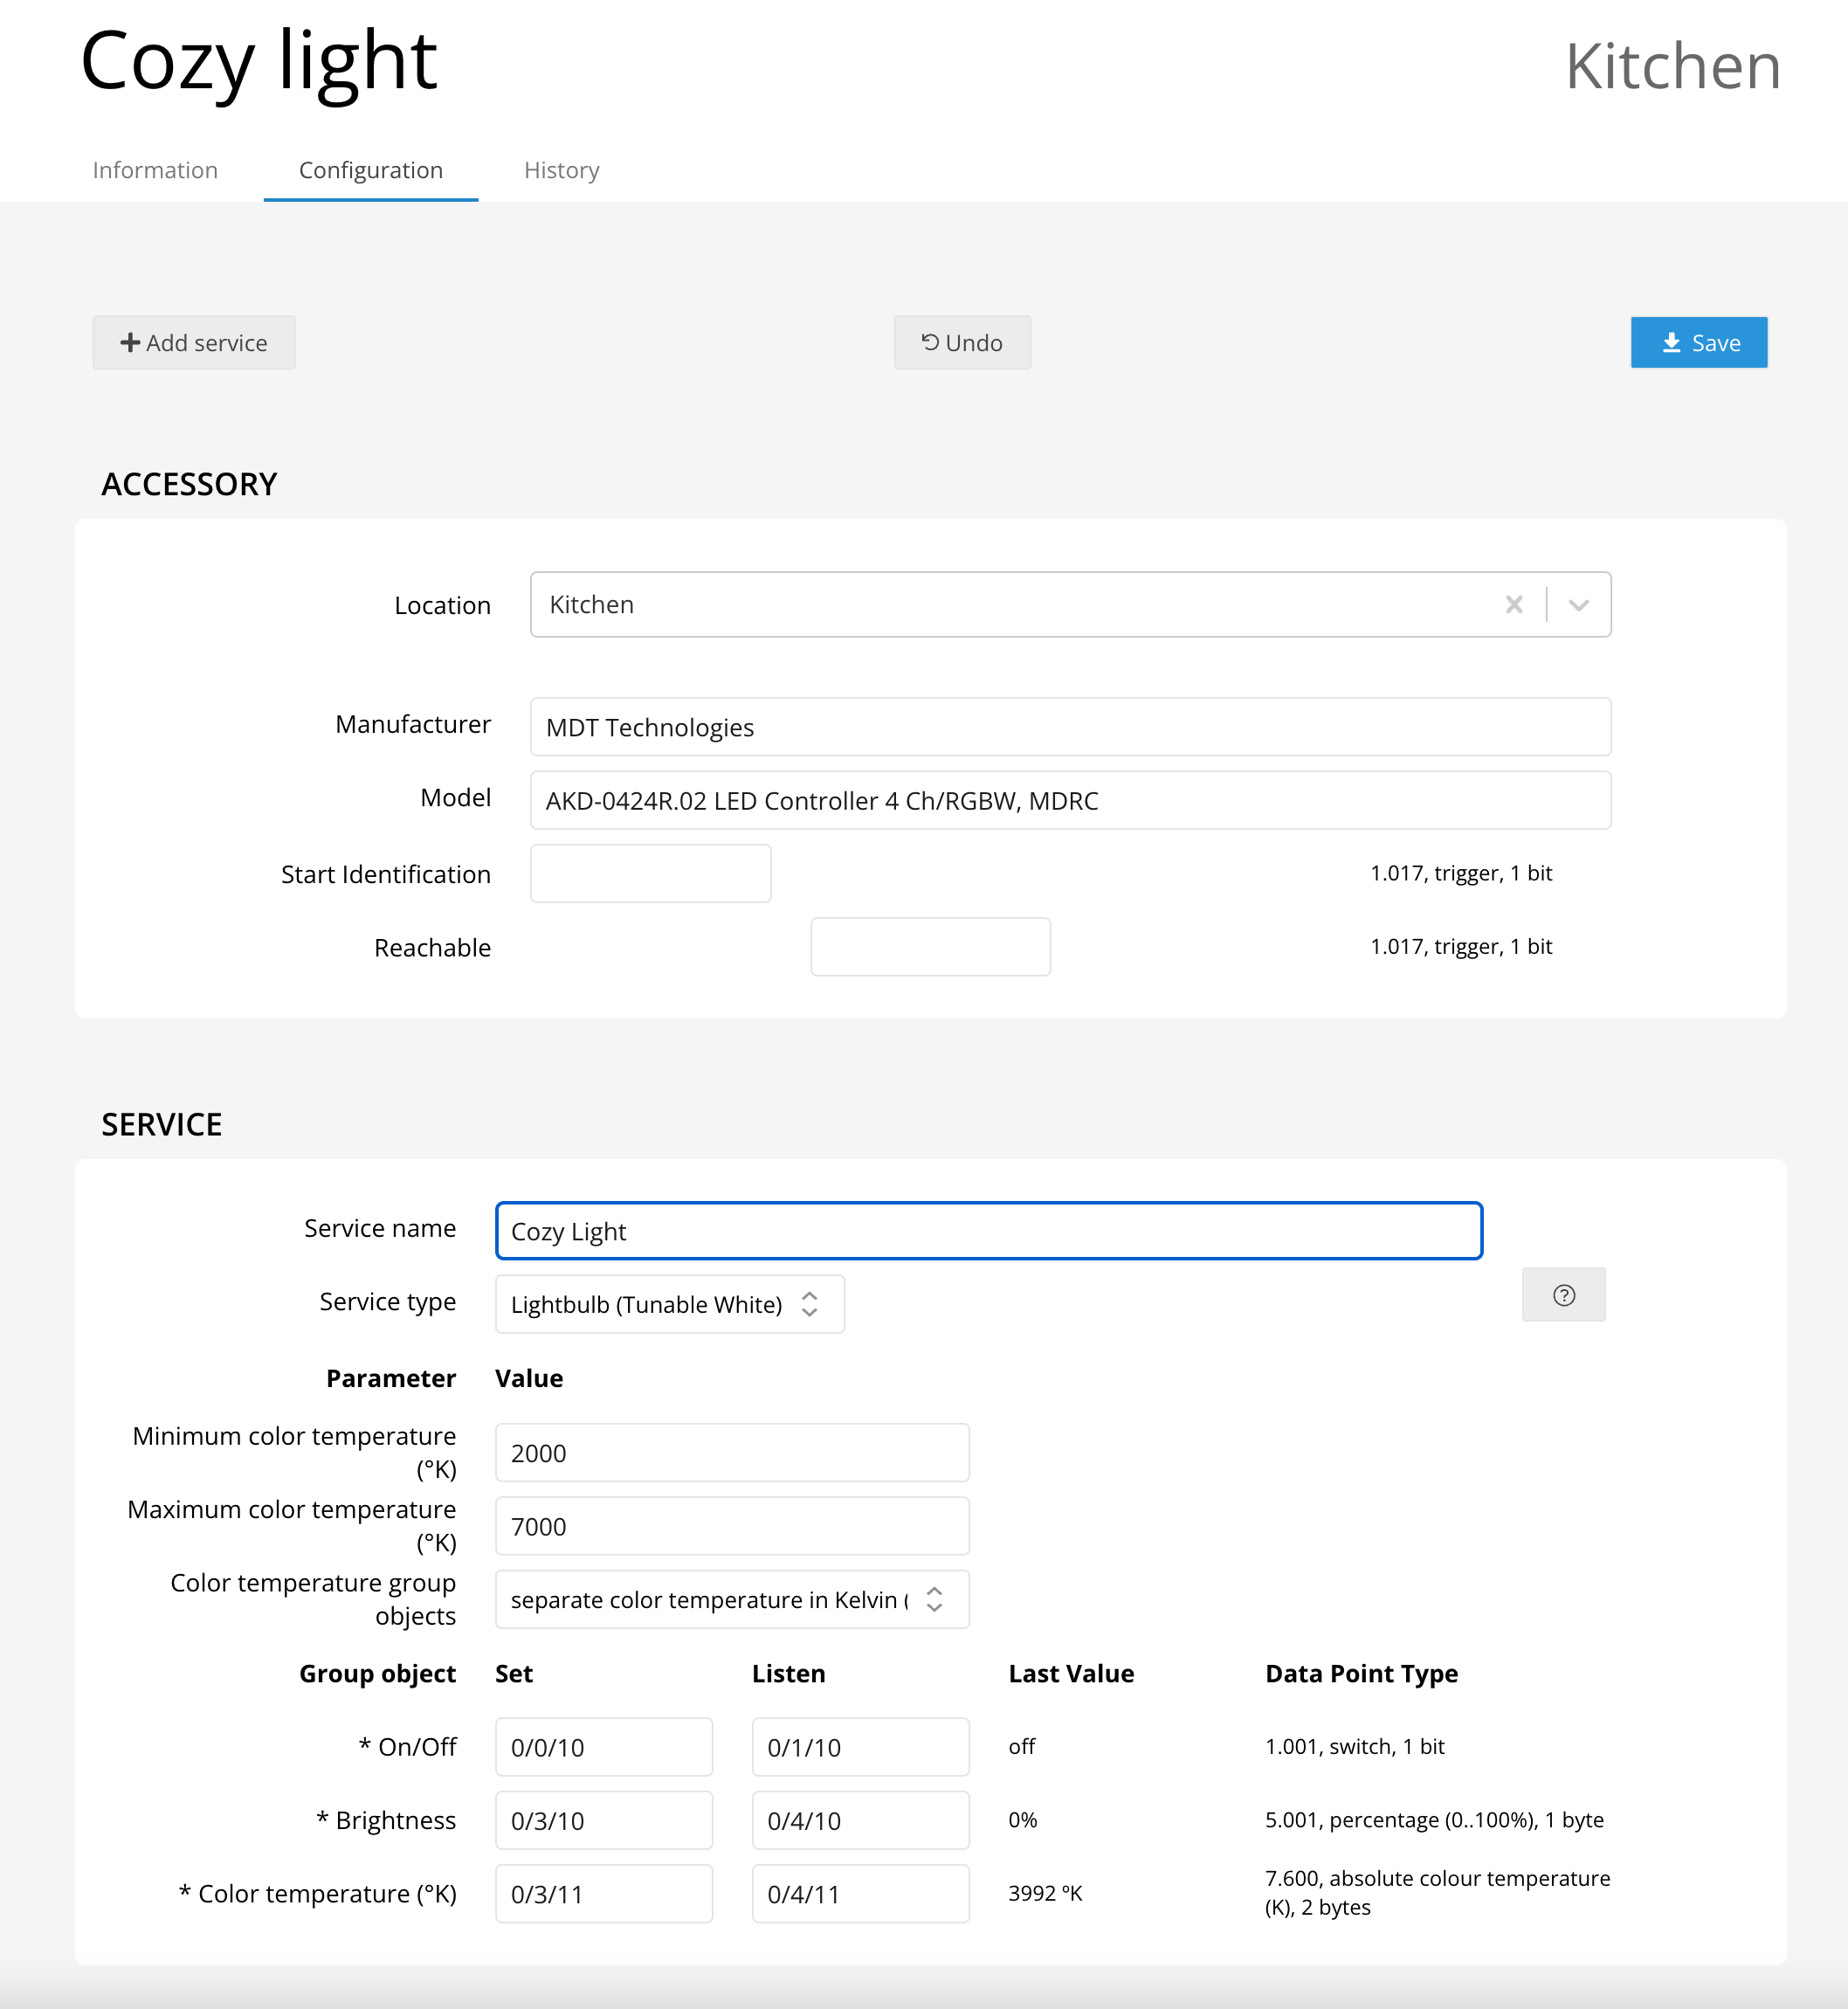Click the Reachable address field
1848x2009 pixels.
click(929, 946)
